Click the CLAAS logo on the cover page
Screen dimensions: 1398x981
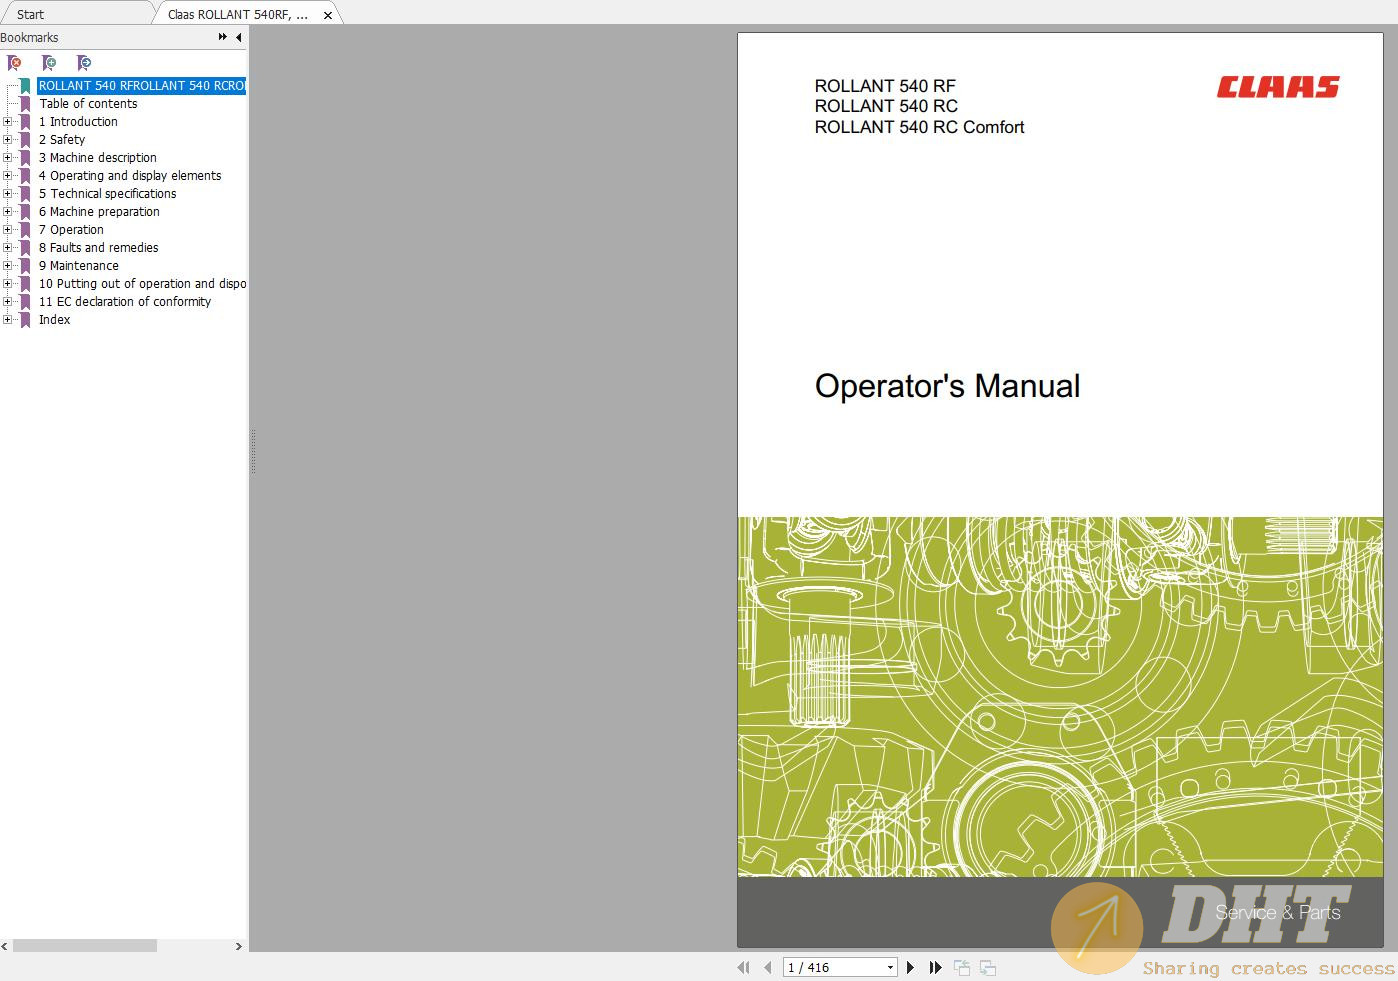pos(1277,87)
